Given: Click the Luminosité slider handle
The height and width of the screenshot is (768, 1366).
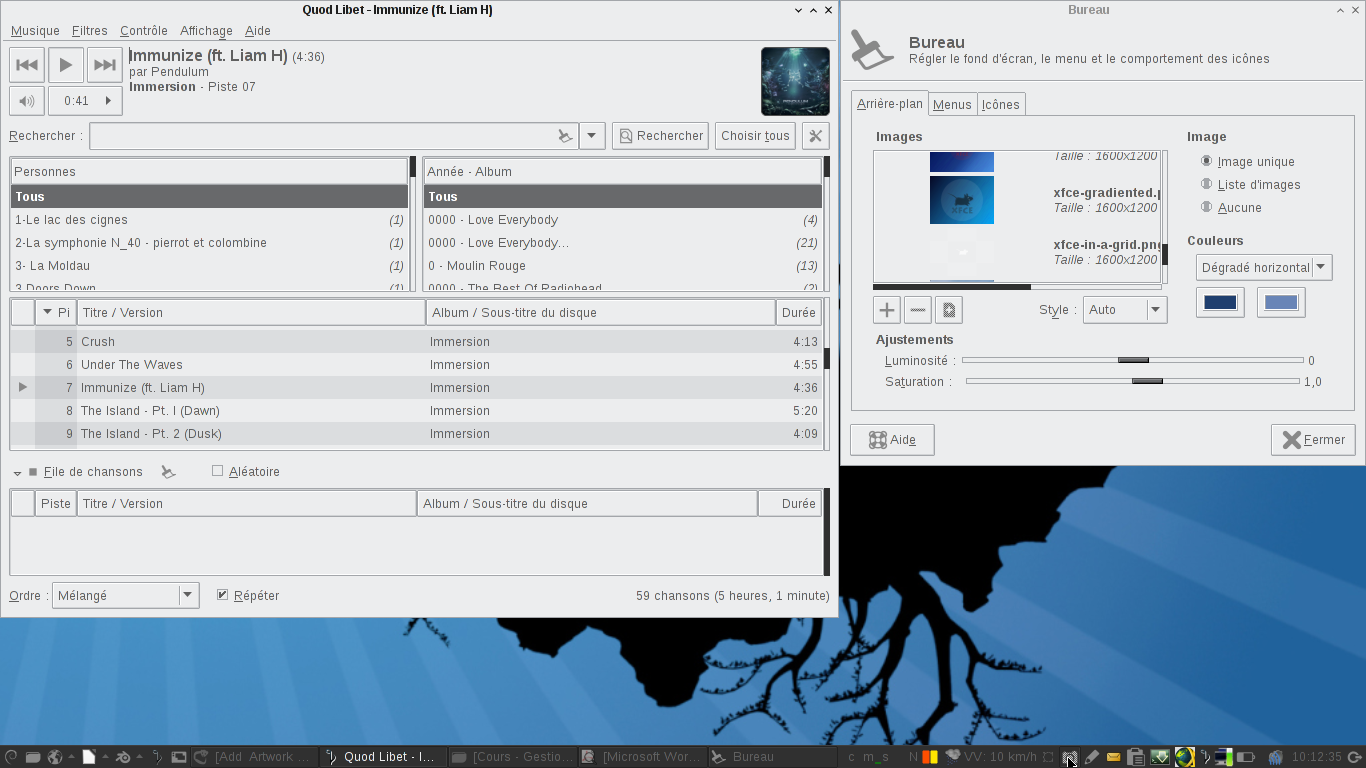Looking at the screenshot, I should (x=1133, y=360).
